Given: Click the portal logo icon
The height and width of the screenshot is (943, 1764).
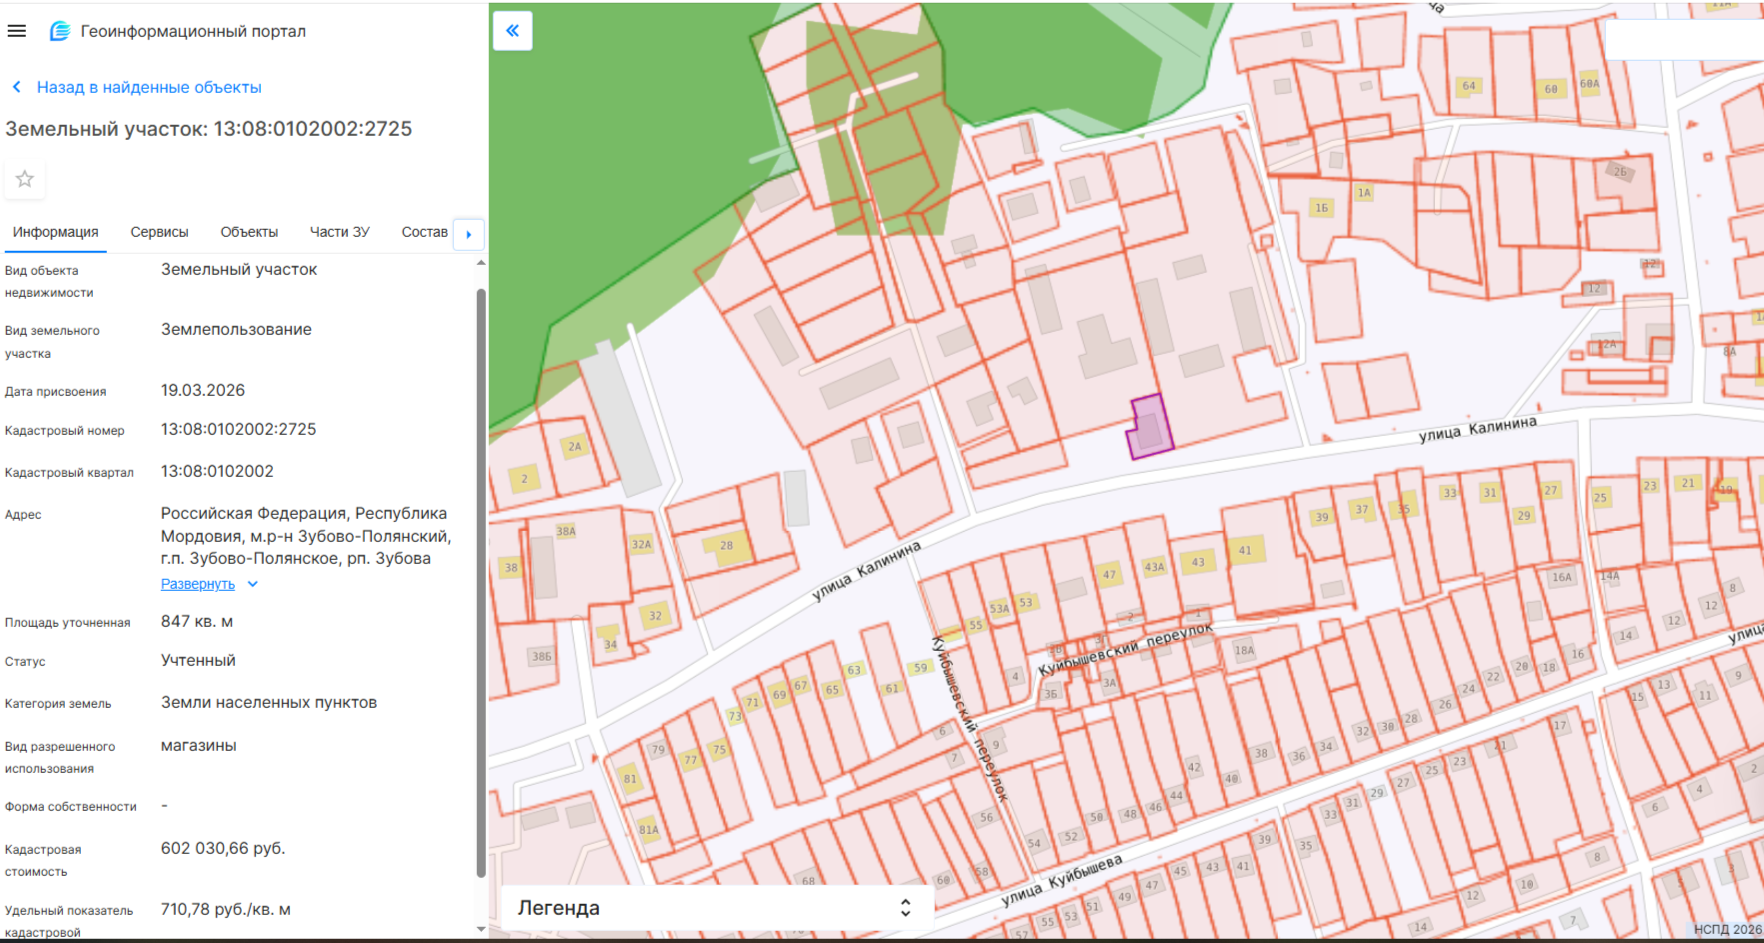Looking at the screenshot, I should 60,31.
